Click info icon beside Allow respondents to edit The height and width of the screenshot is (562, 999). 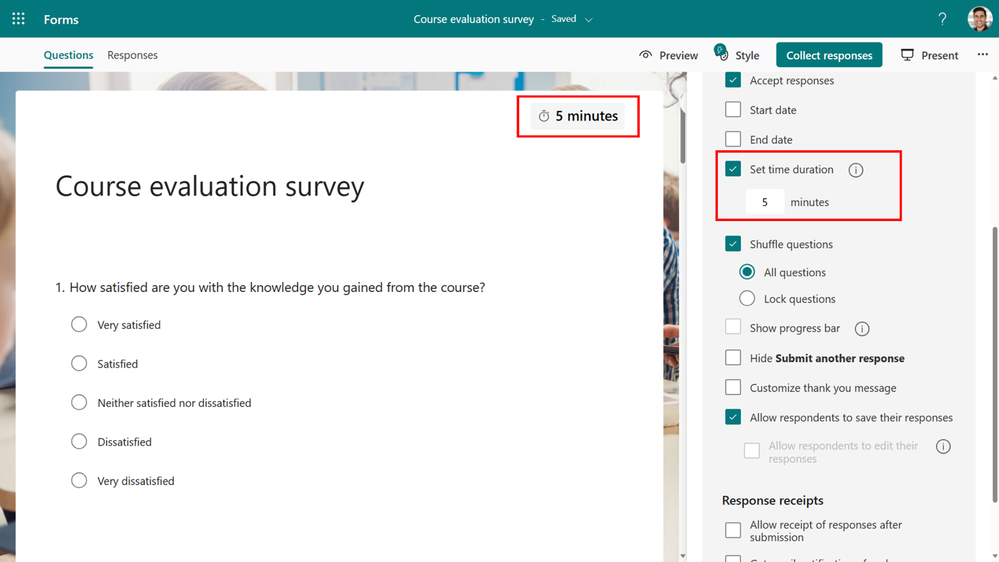tap(943, 447)
